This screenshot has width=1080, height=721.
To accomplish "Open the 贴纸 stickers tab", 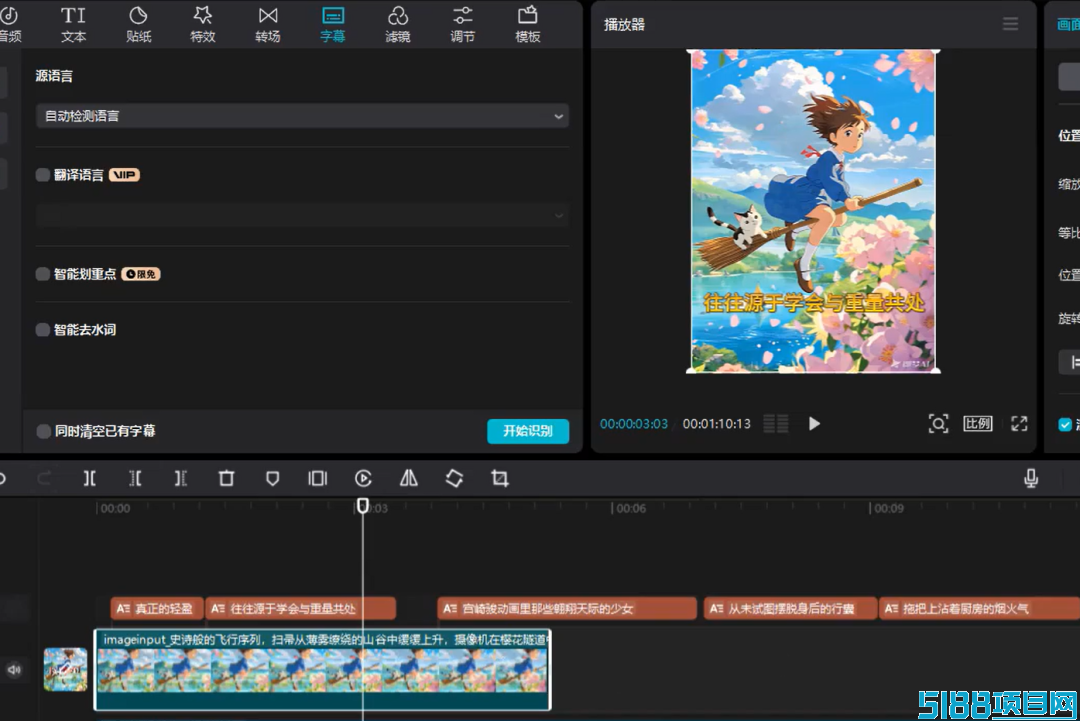I will [x=138, y=25].
